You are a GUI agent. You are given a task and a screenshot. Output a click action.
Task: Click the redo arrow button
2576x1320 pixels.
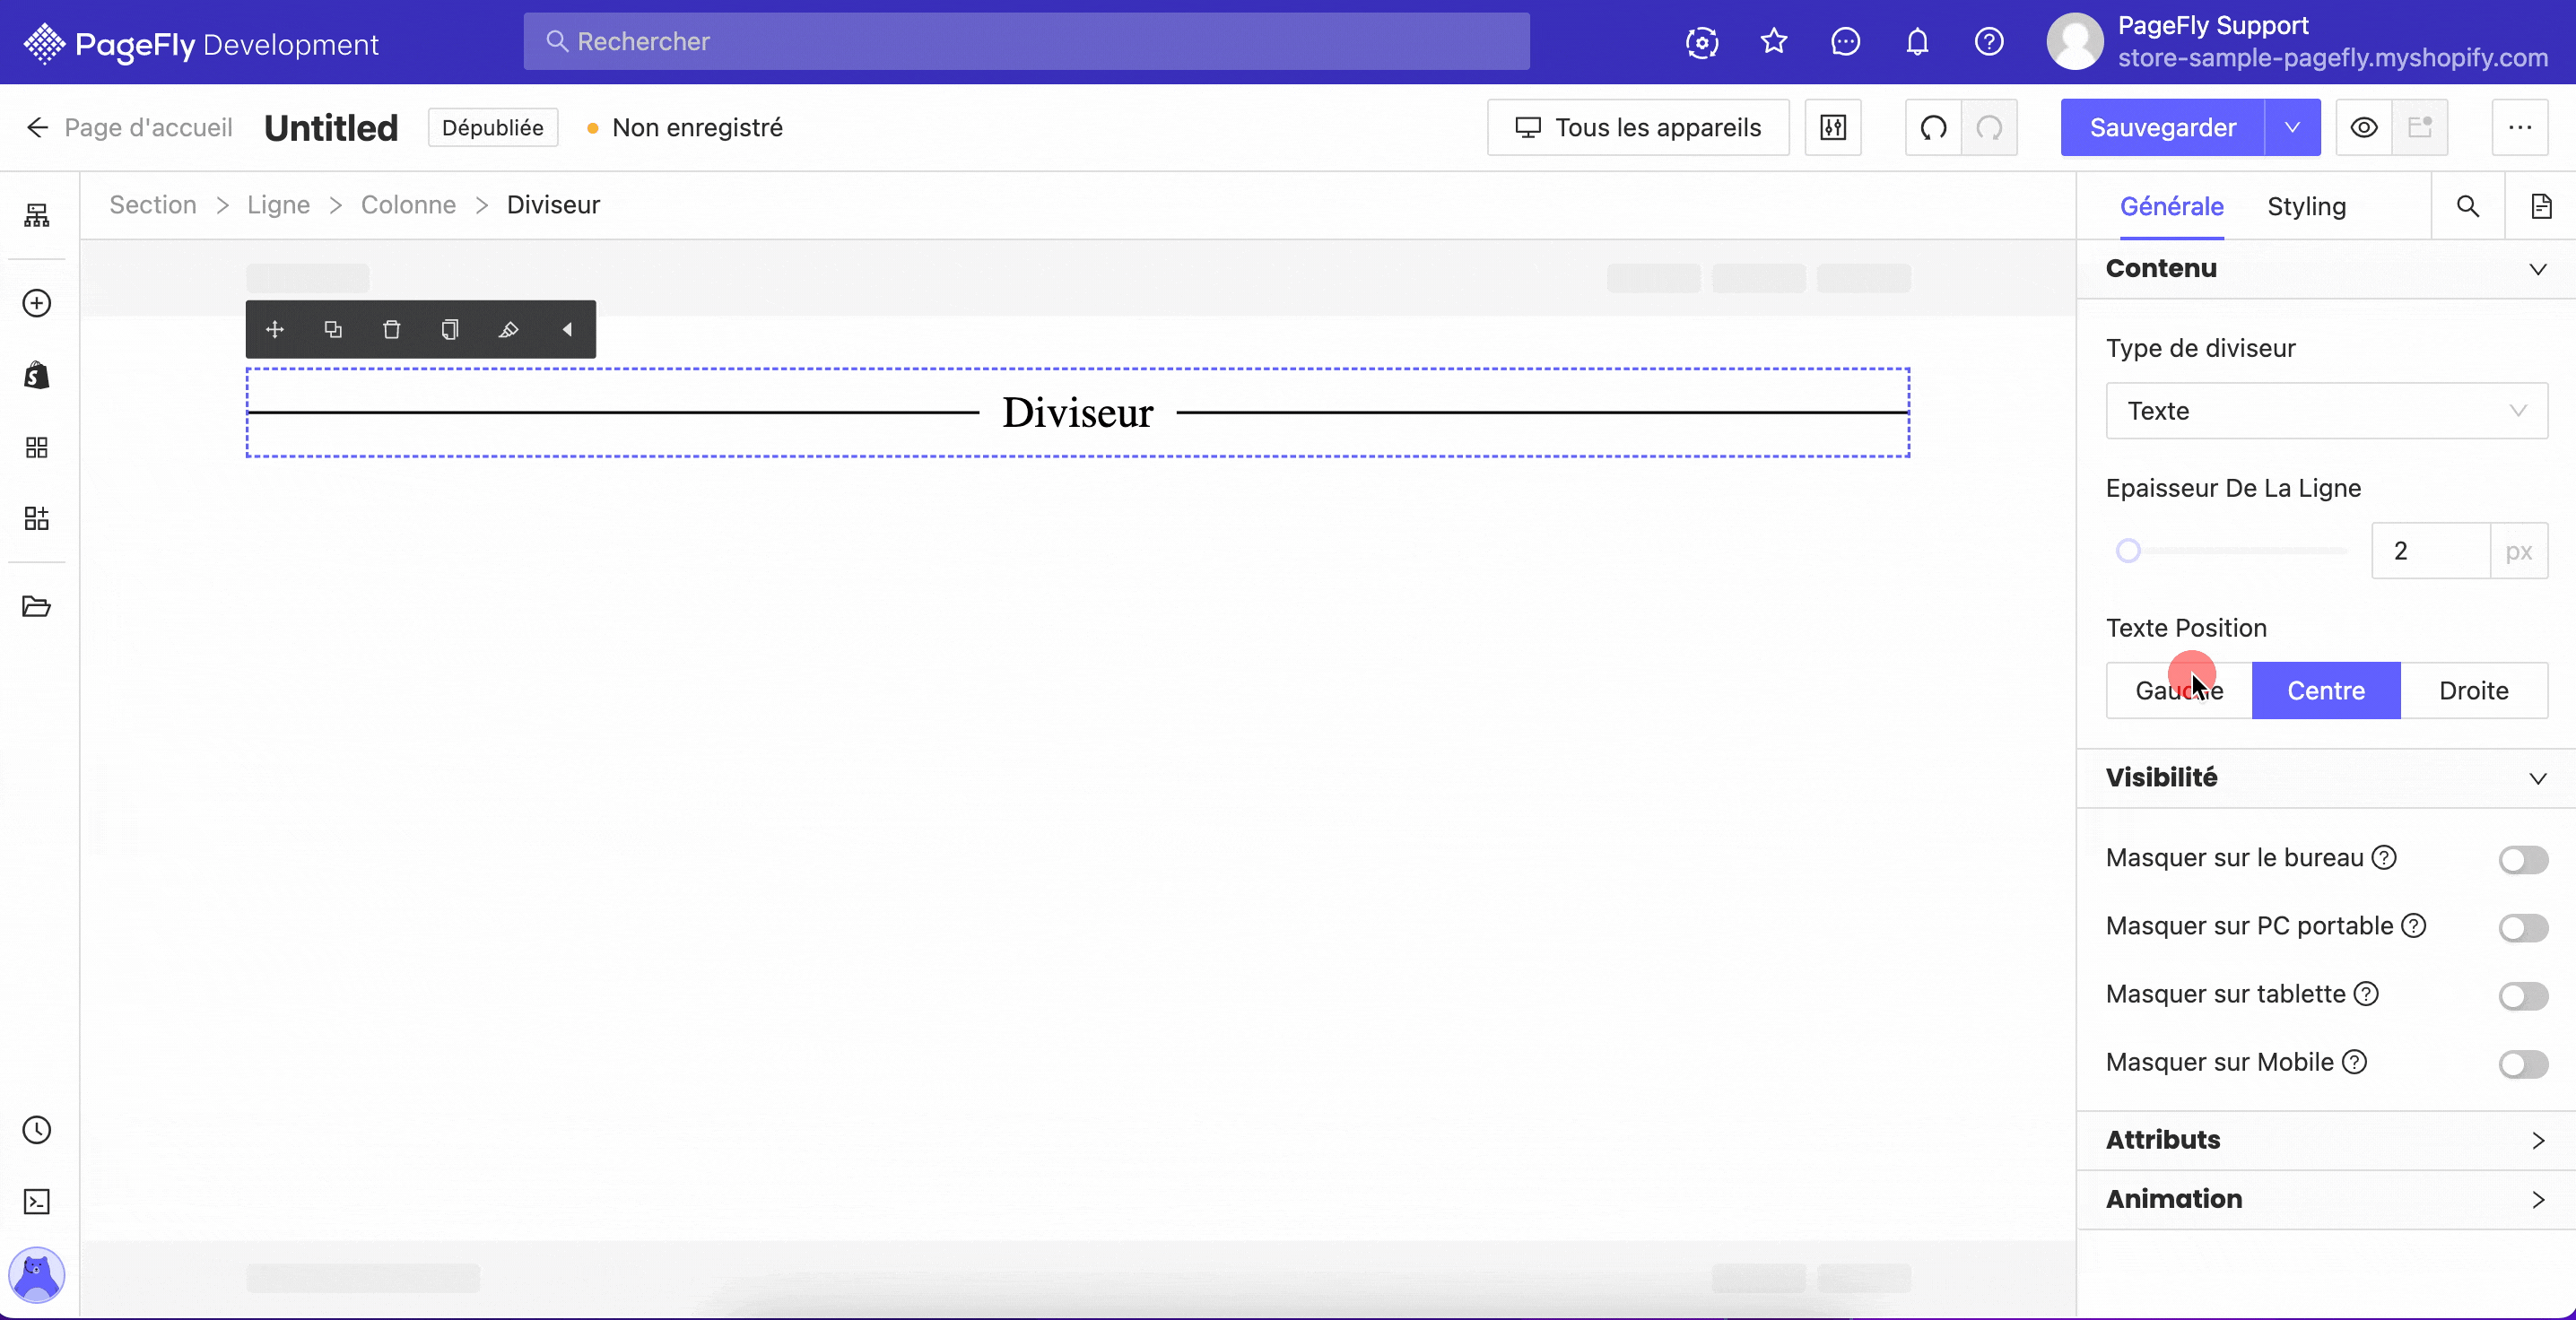(1990, 127)
